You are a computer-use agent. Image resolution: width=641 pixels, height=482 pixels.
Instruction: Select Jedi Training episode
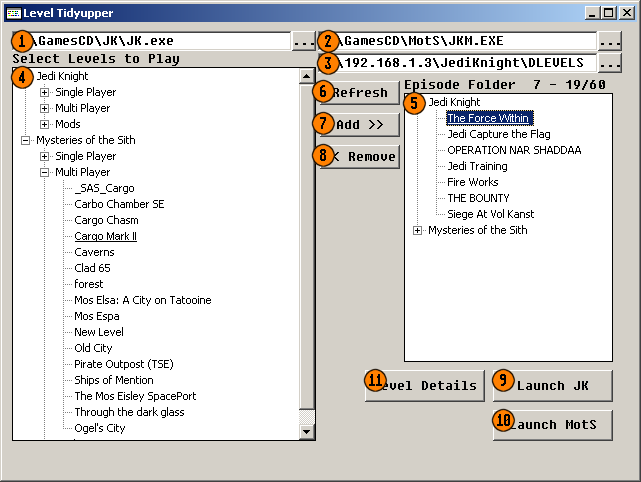[477, 166]
